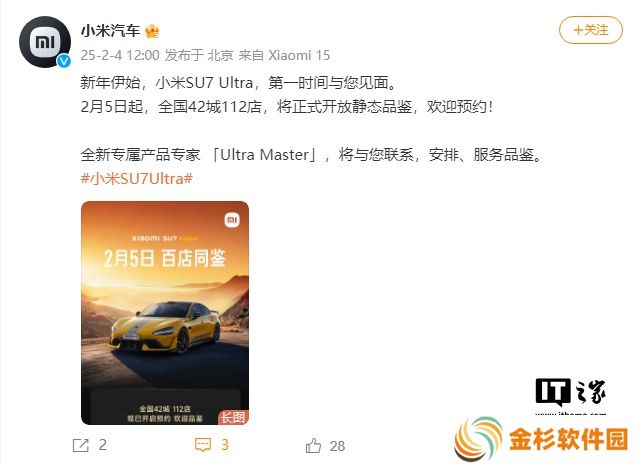Click the blue verified badge on avatar

click(63, 61)
